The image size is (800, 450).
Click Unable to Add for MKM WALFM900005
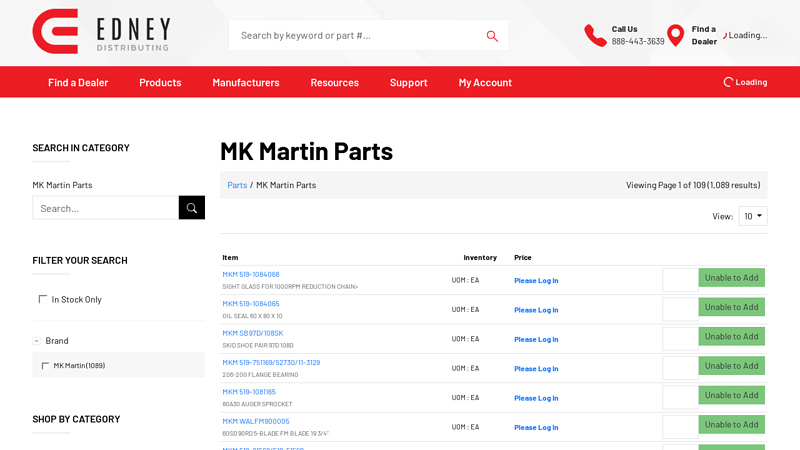point(732,424)
